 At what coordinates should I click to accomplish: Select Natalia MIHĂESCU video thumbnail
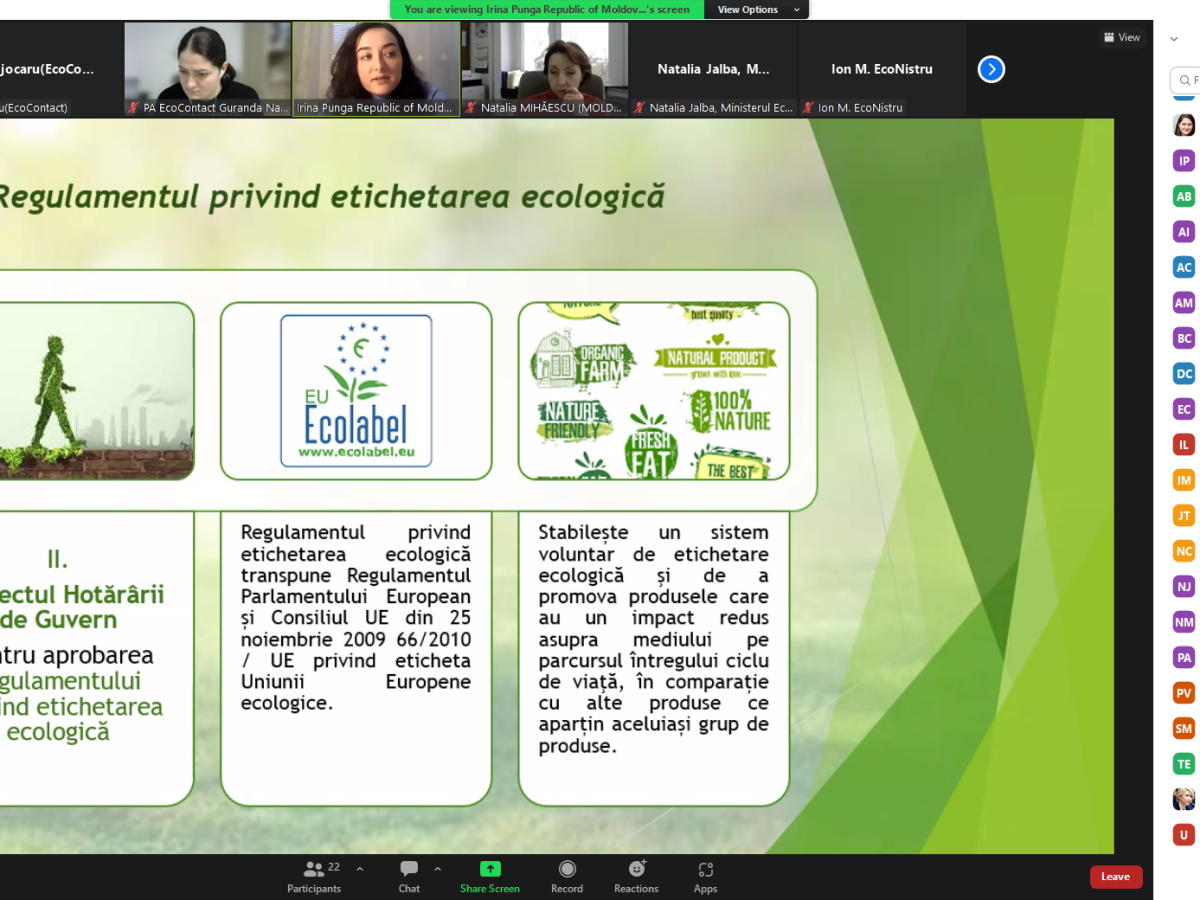tap(545, 70)
